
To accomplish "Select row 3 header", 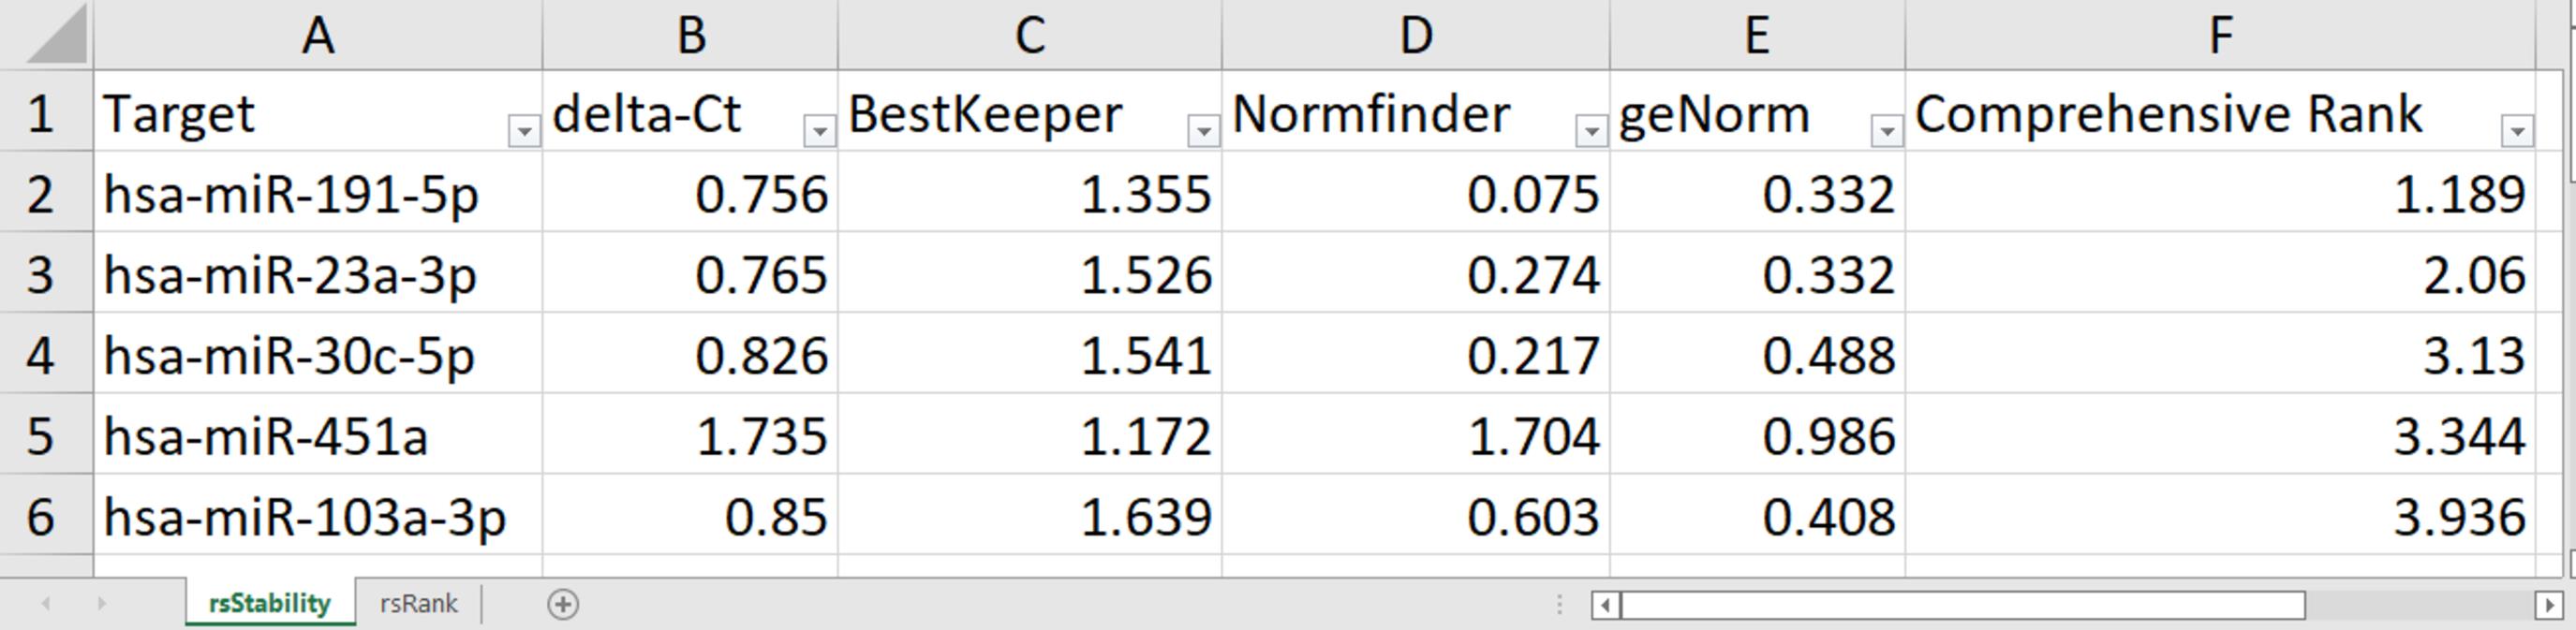I will [x=46, y=273].
